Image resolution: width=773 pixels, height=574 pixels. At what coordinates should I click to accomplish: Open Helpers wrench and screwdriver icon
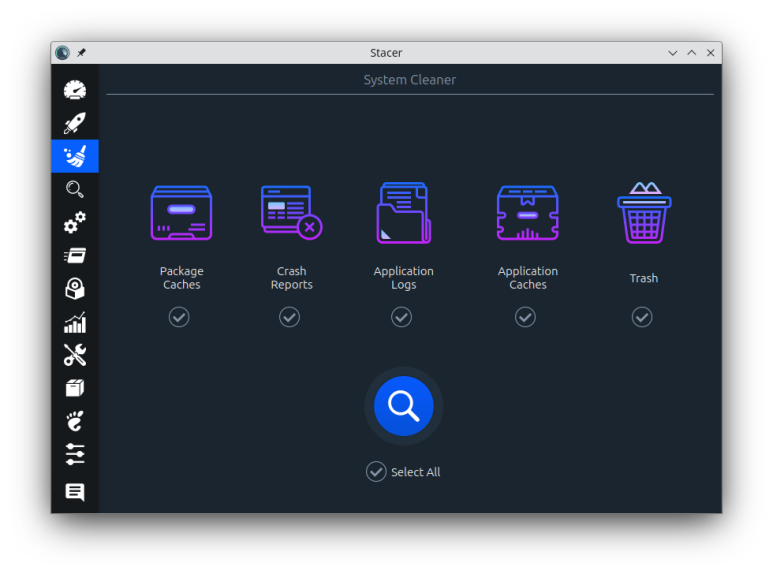(x=75, y=355)
